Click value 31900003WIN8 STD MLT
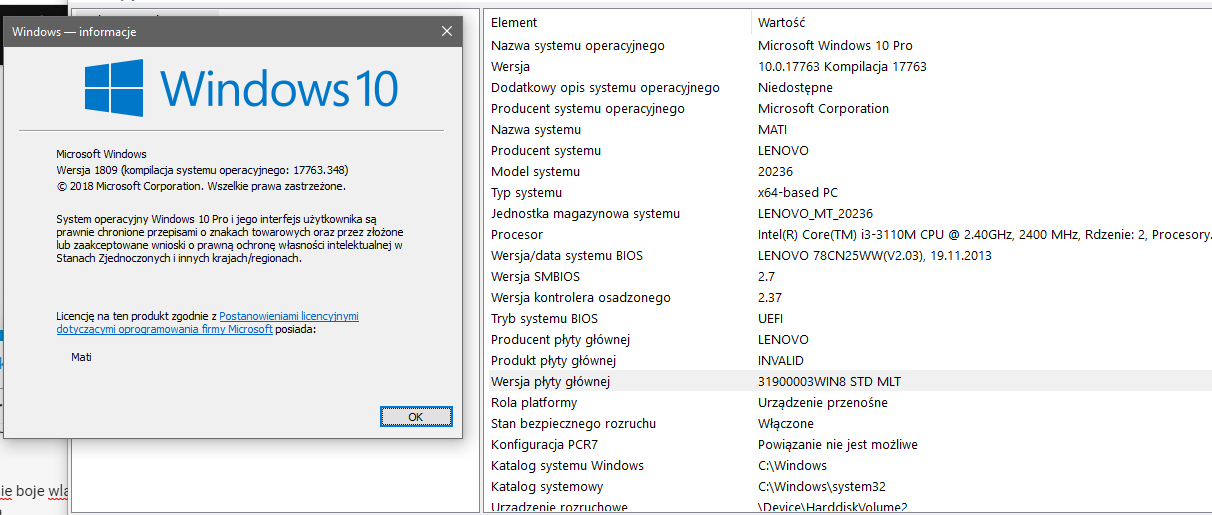Viewport: 1212px width, 515px height. (830, 381)
